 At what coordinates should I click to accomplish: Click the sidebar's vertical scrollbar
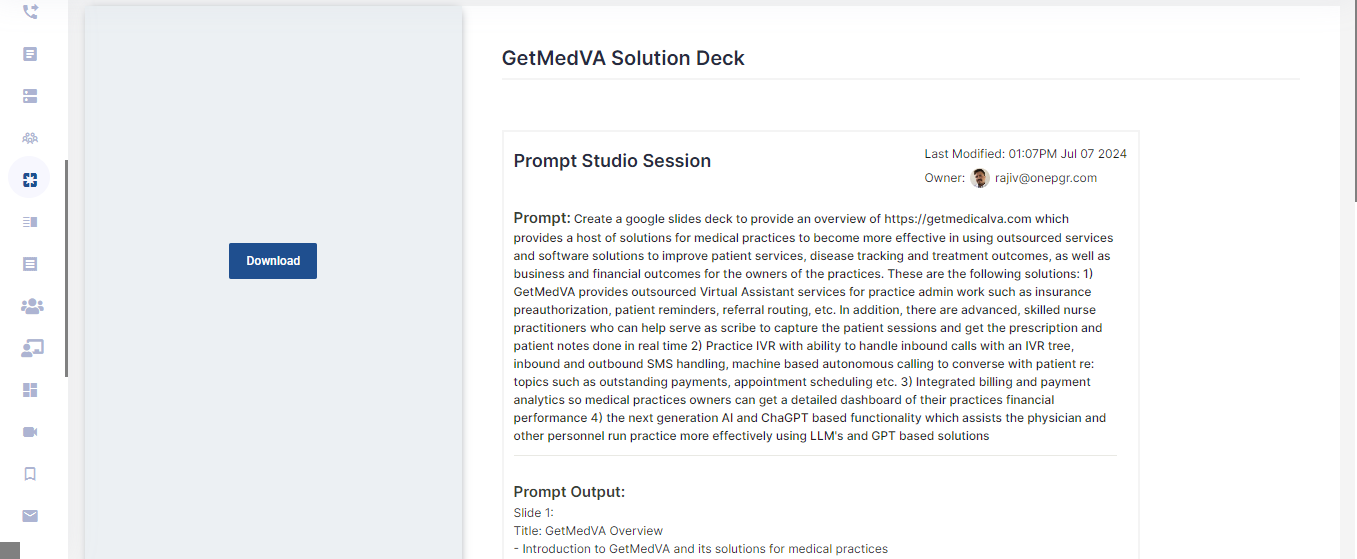click(67, 268)
